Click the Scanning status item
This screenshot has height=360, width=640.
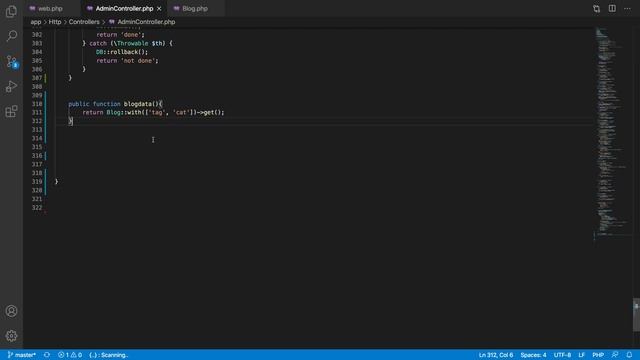click(108, 355)
